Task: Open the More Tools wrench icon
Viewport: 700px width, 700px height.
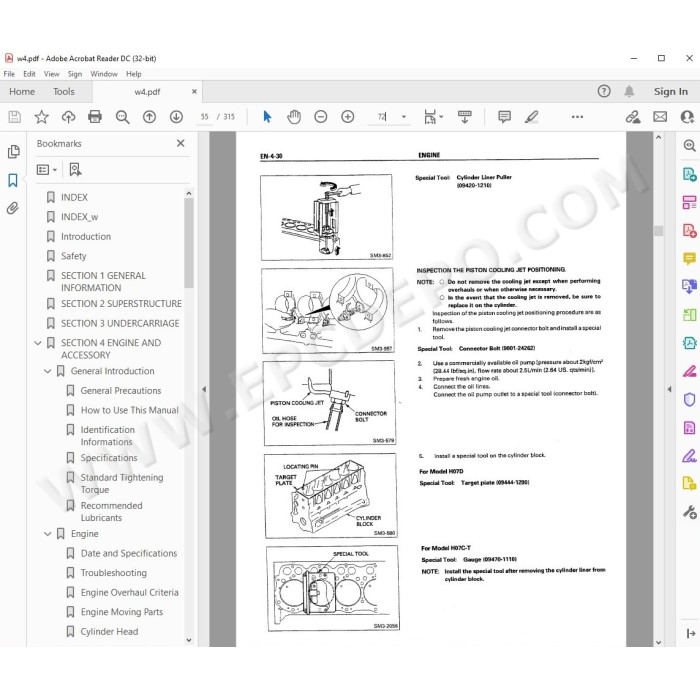Action: [x=689, y=512]
